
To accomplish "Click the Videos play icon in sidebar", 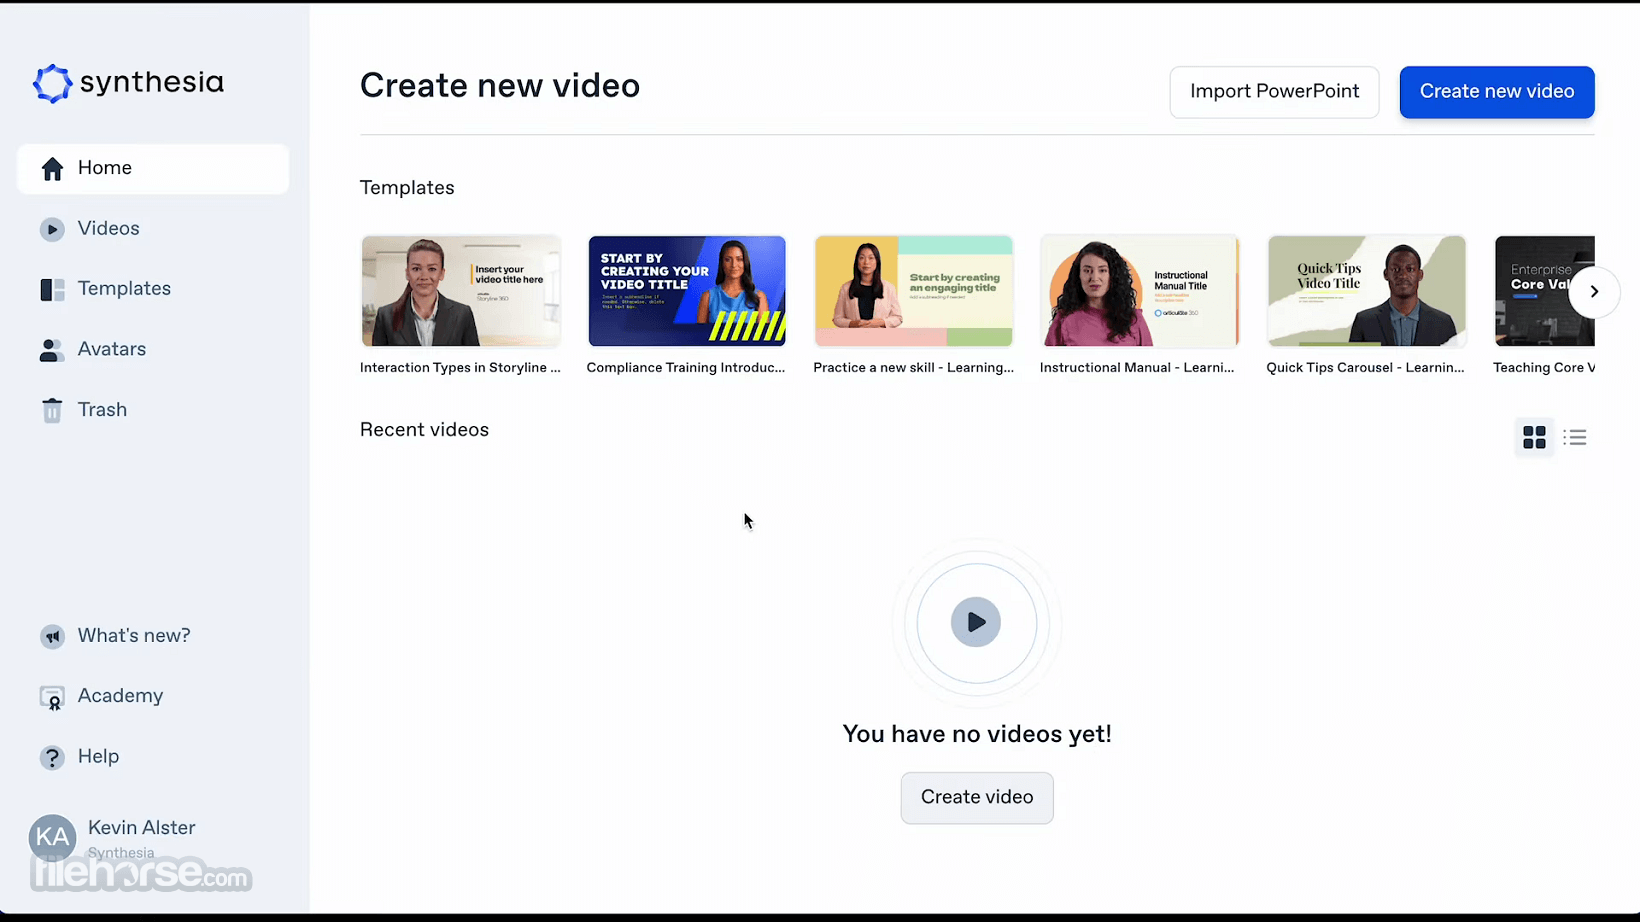I will pos(52,229).
